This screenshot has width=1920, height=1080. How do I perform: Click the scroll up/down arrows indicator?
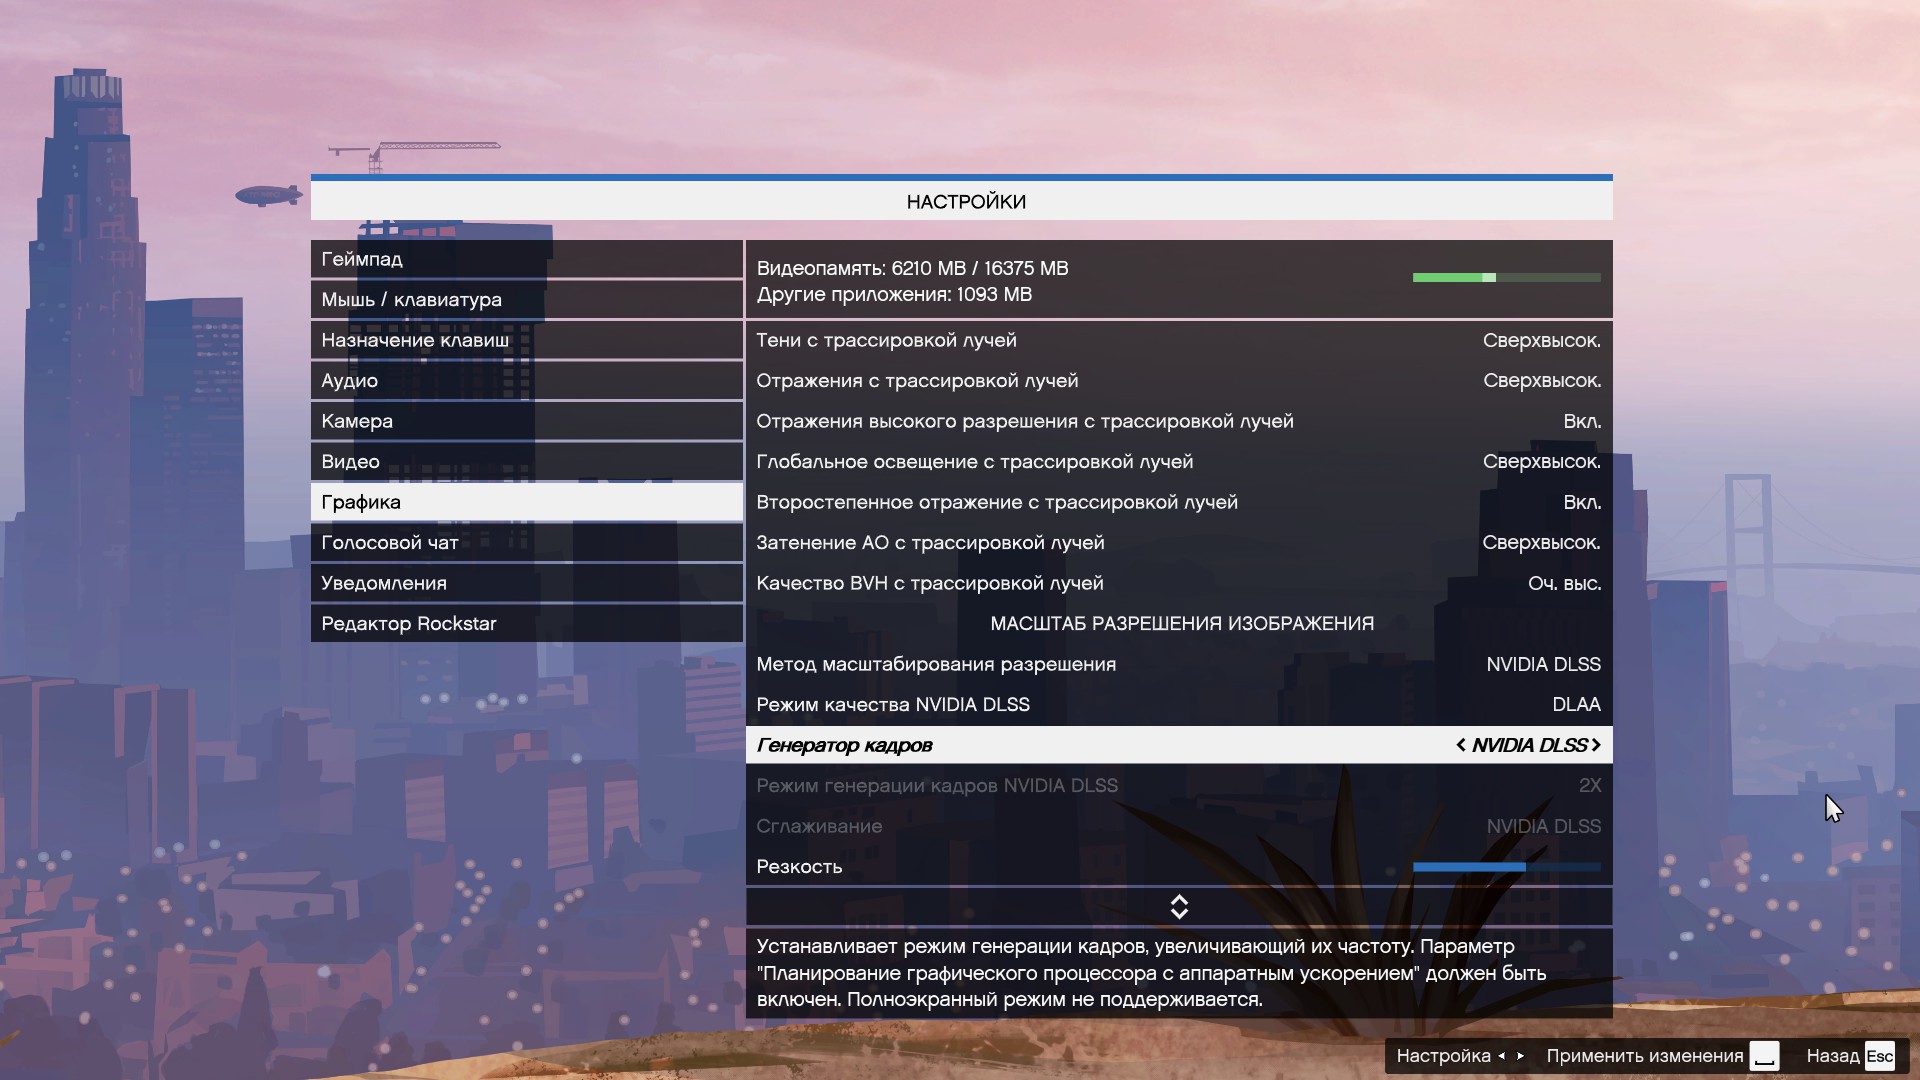(x=1179, y=907)
